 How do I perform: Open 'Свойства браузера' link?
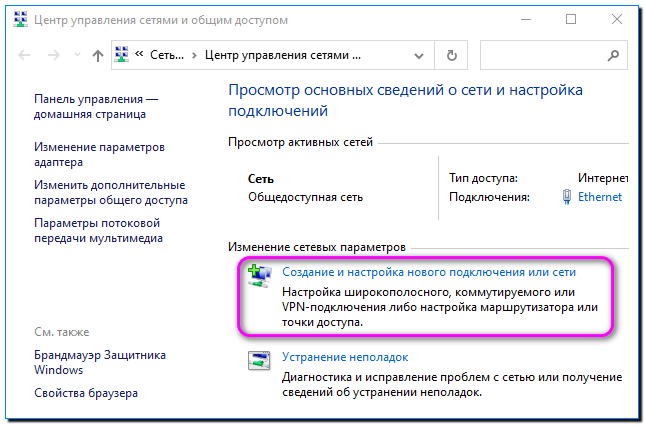(x=86, y=393)
